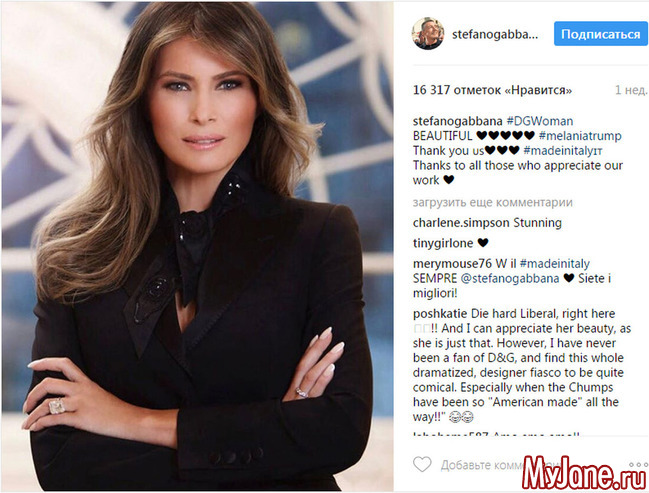Click the main portrait photo
Screen dimensions: 649x493
tap(197, 246)
